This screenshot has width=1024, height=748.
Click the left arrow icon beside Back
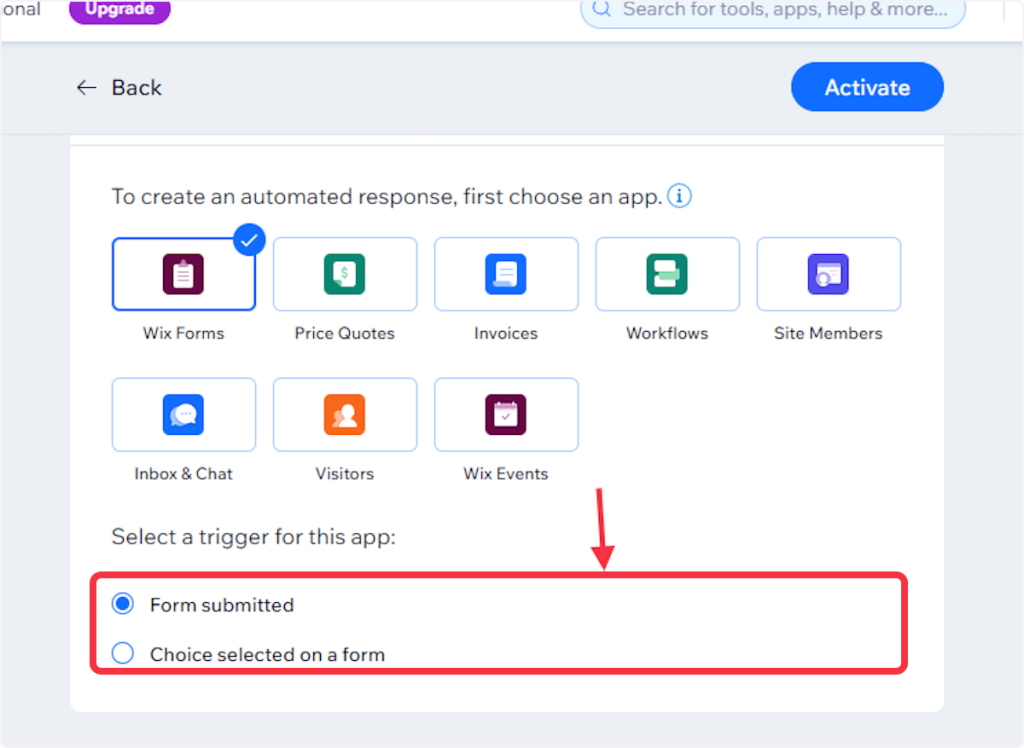click(87, 88)
